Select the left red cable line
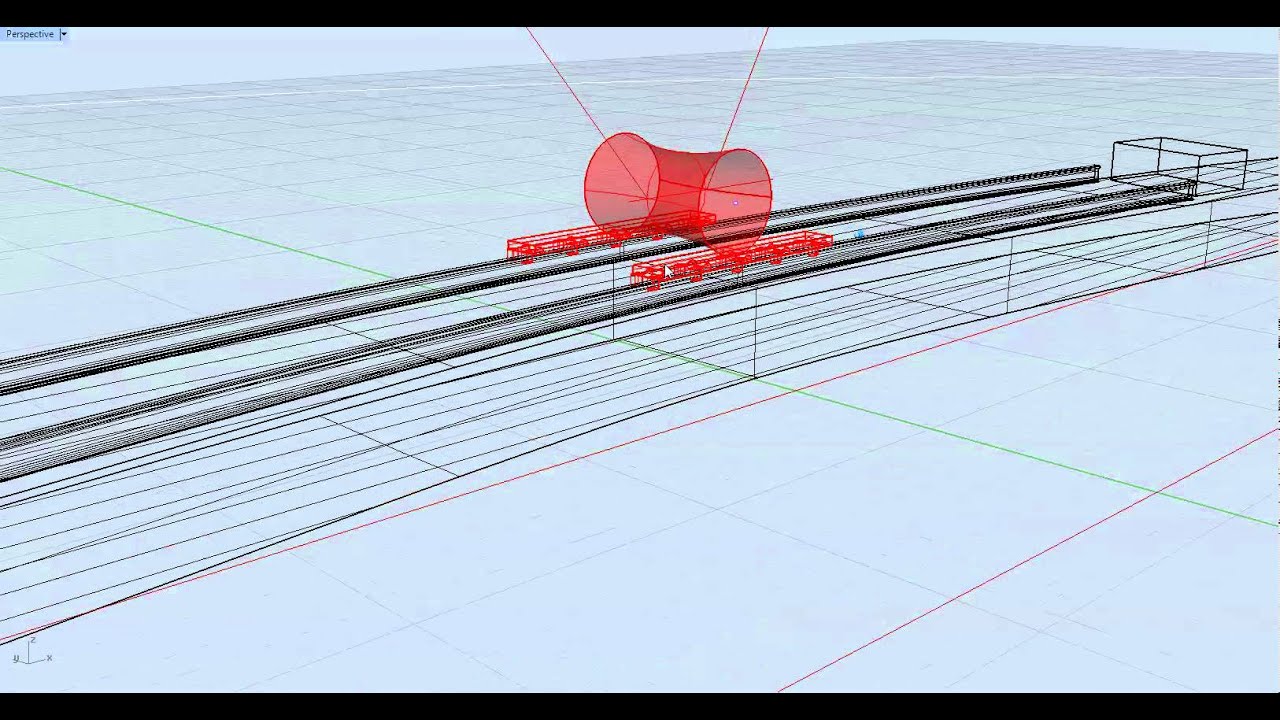The height and width of the screenshot is (720, 1280). (x=565, y=82)
